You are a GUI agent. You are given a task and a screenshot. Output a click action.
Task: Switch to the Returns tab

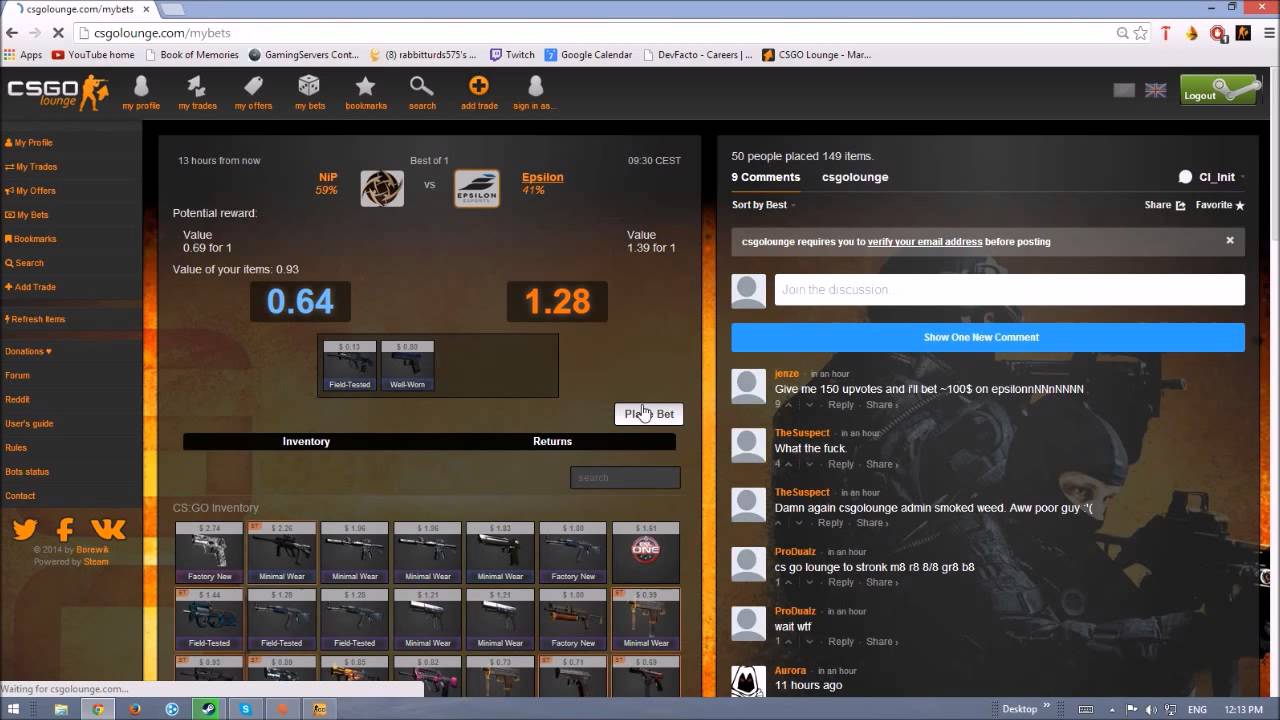pos(552,441)
